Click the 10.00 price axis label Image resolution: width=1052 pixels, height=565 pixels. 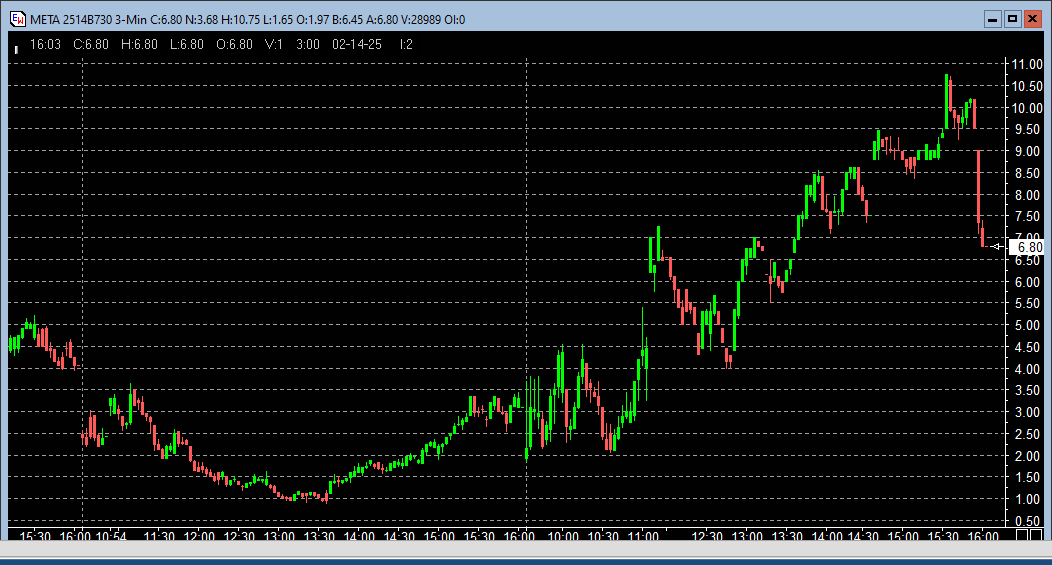pyautogui.click(x=1027, y=108)
